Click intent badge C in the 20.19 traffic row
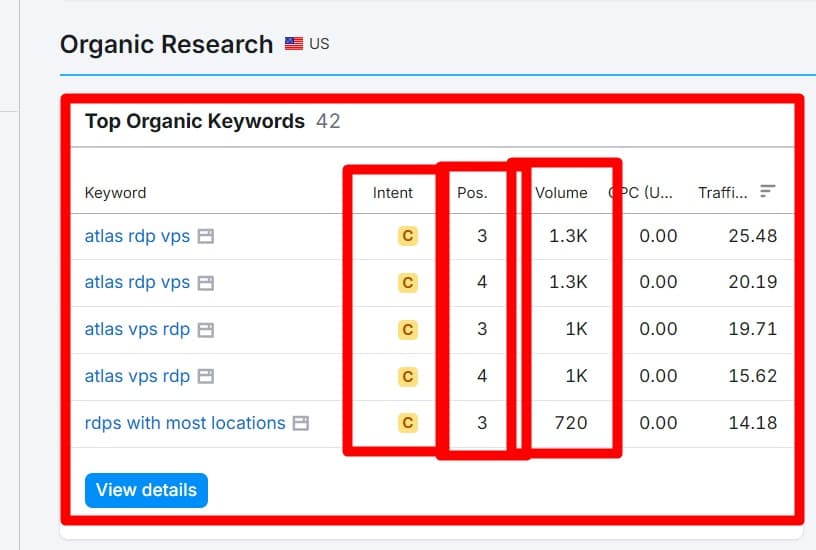This screenshot has height=550, width=816. click(408, 283)
